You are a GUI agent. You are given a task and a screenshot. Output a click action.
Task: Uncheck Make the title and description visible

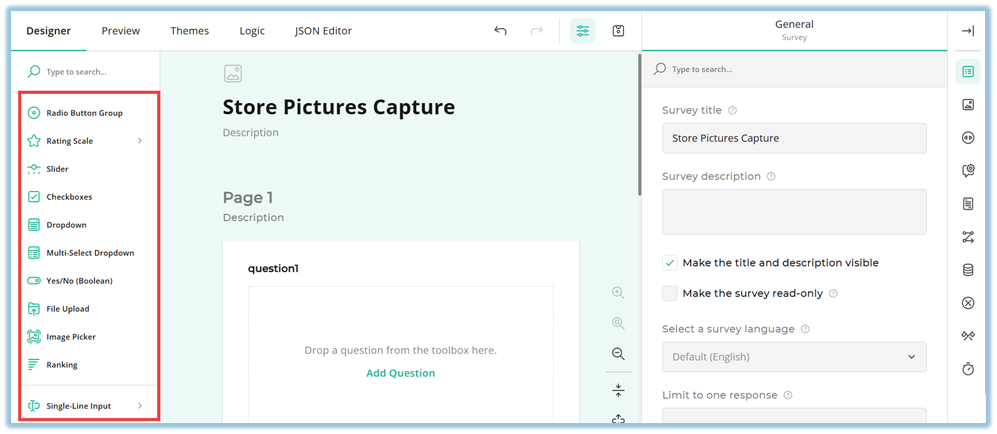670,263
